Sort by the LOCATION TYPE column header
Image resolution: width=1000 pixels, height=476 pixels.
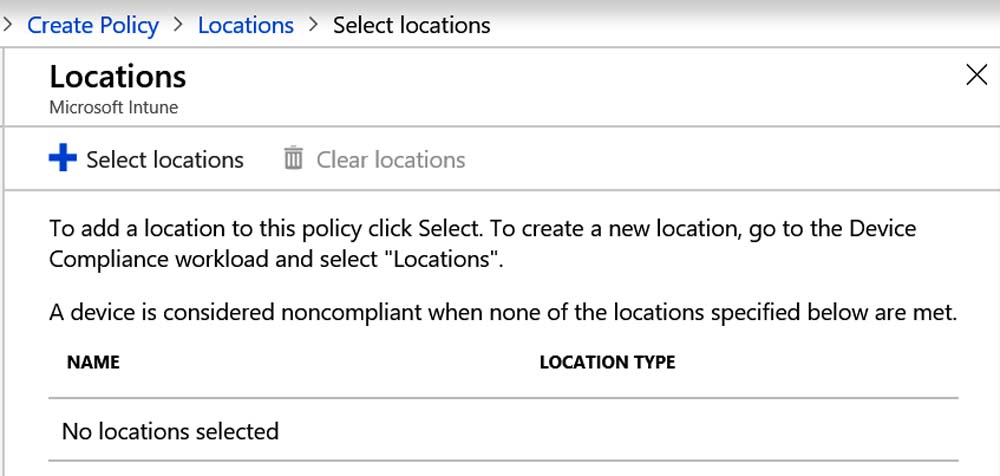pyautogui.click(x=607, y=362)
